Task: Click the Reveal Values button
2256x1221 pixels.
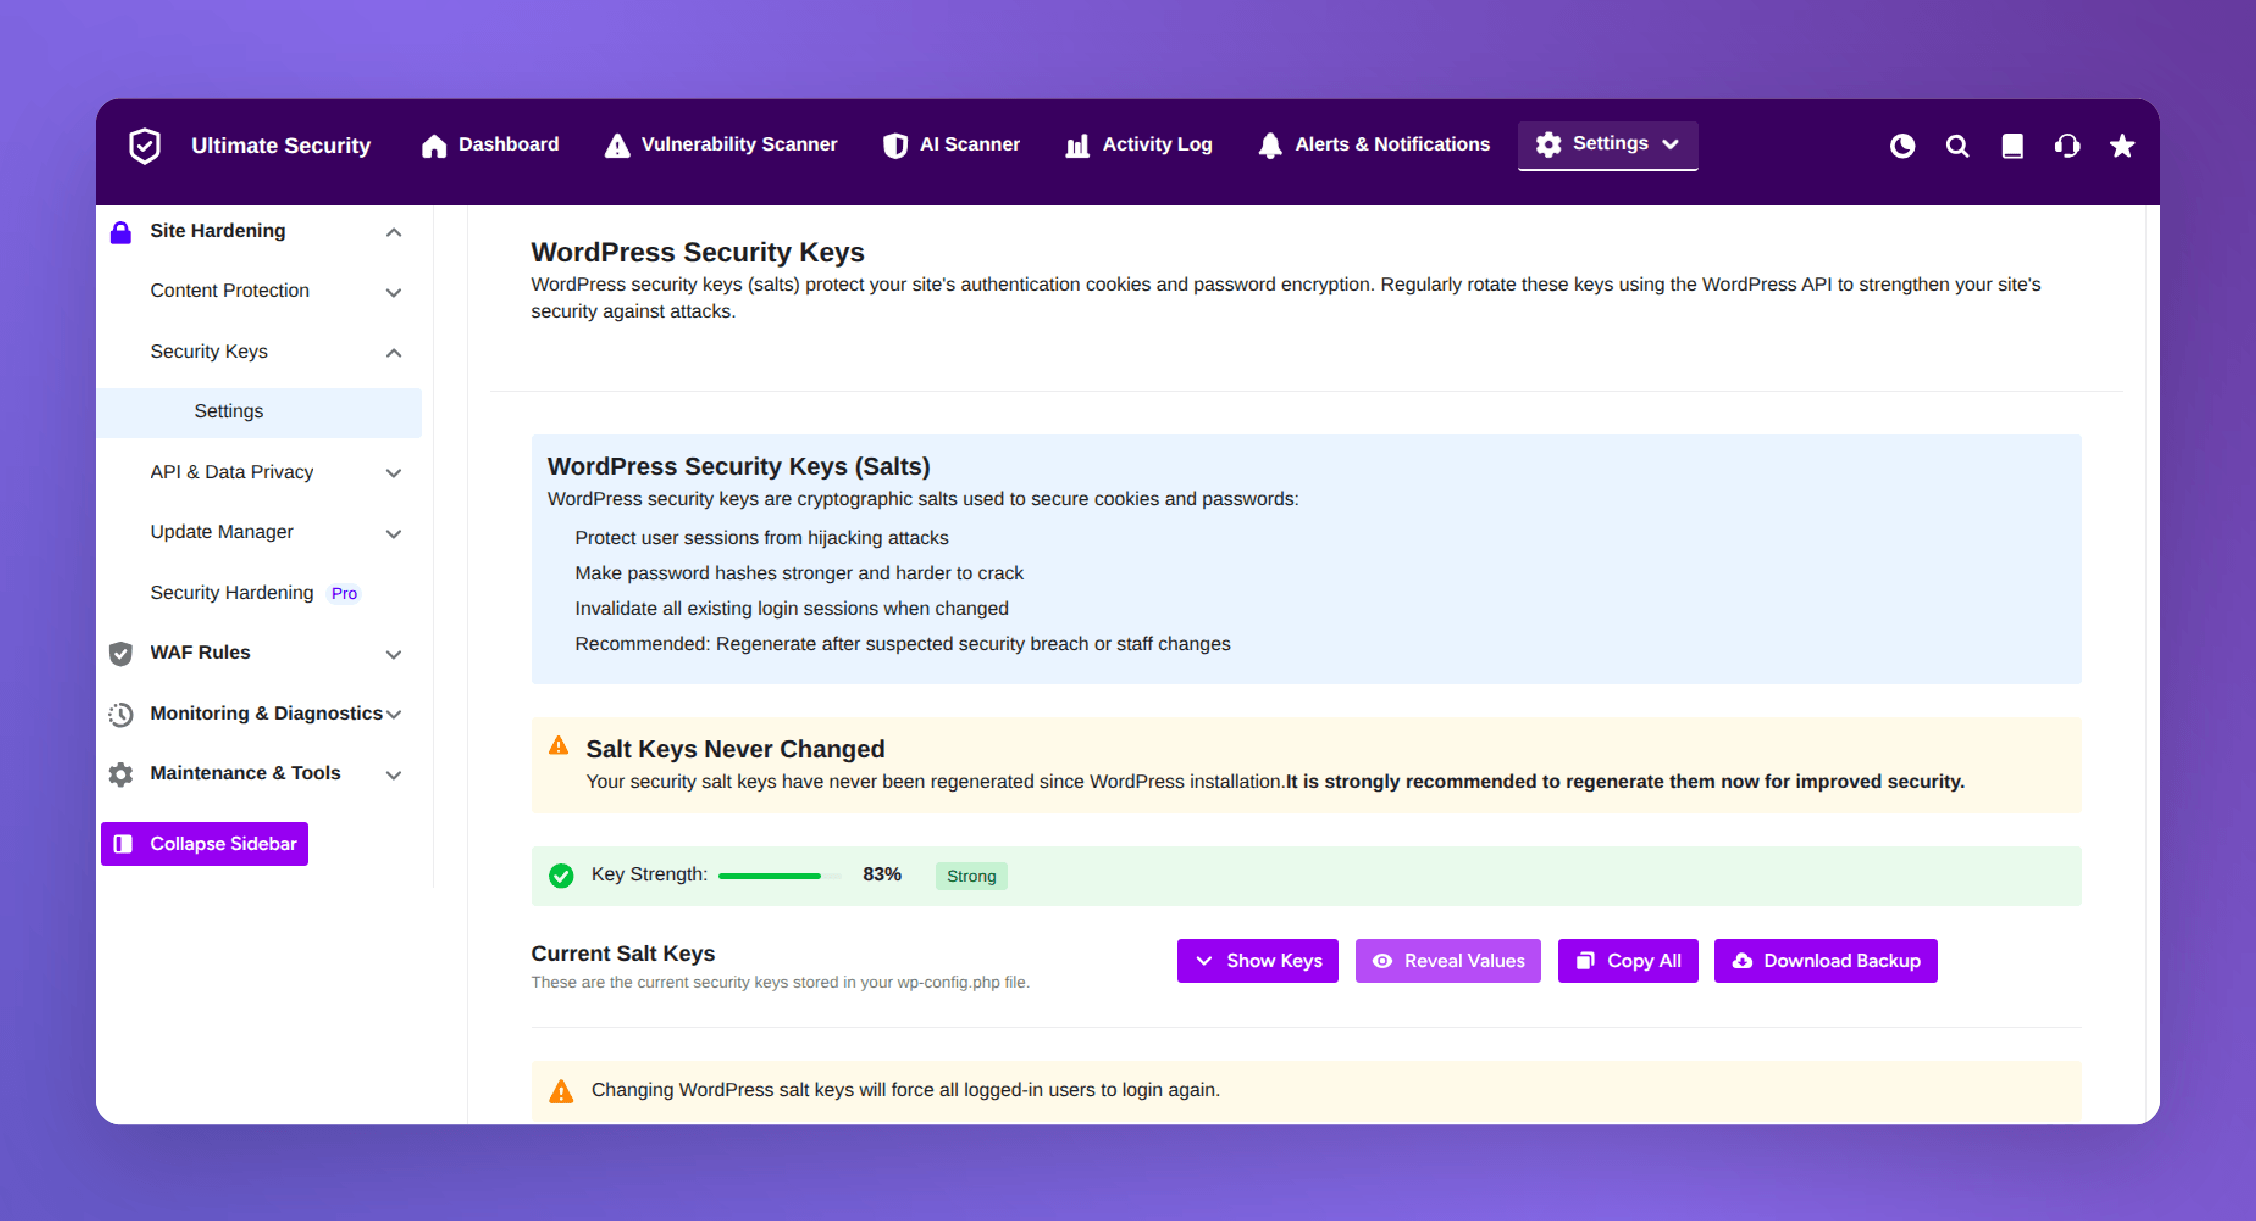Action: (1448, 961)
